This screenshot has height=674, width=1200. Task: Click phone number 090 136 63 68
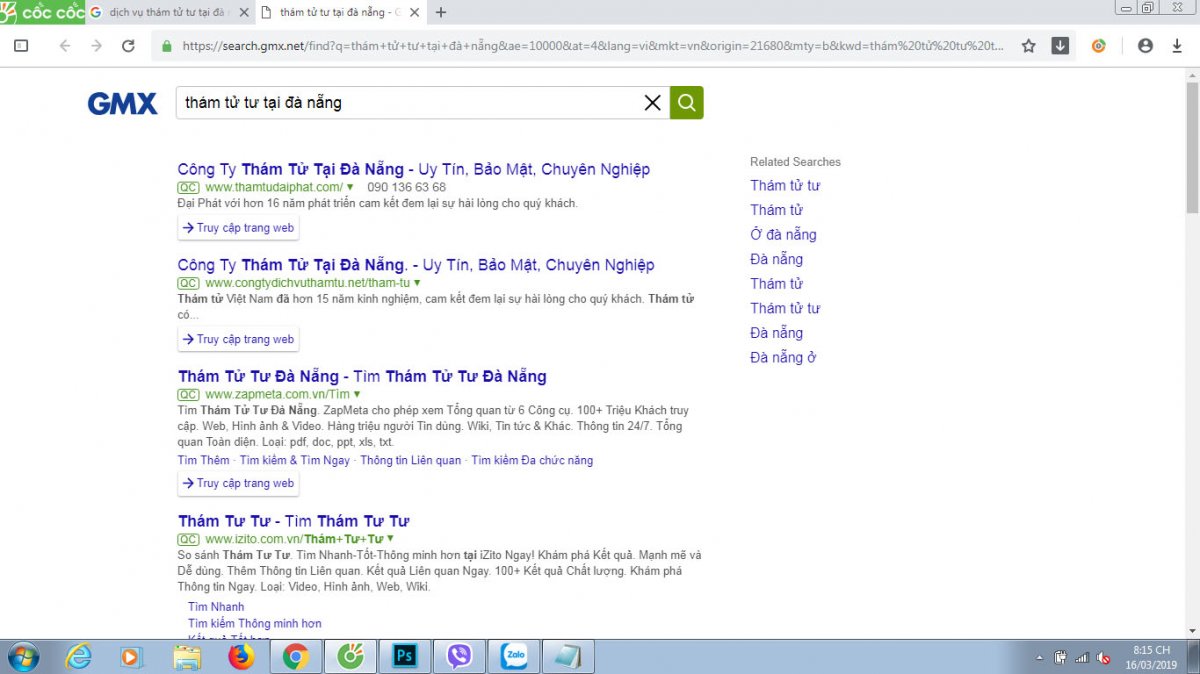[x=406, y=187]
